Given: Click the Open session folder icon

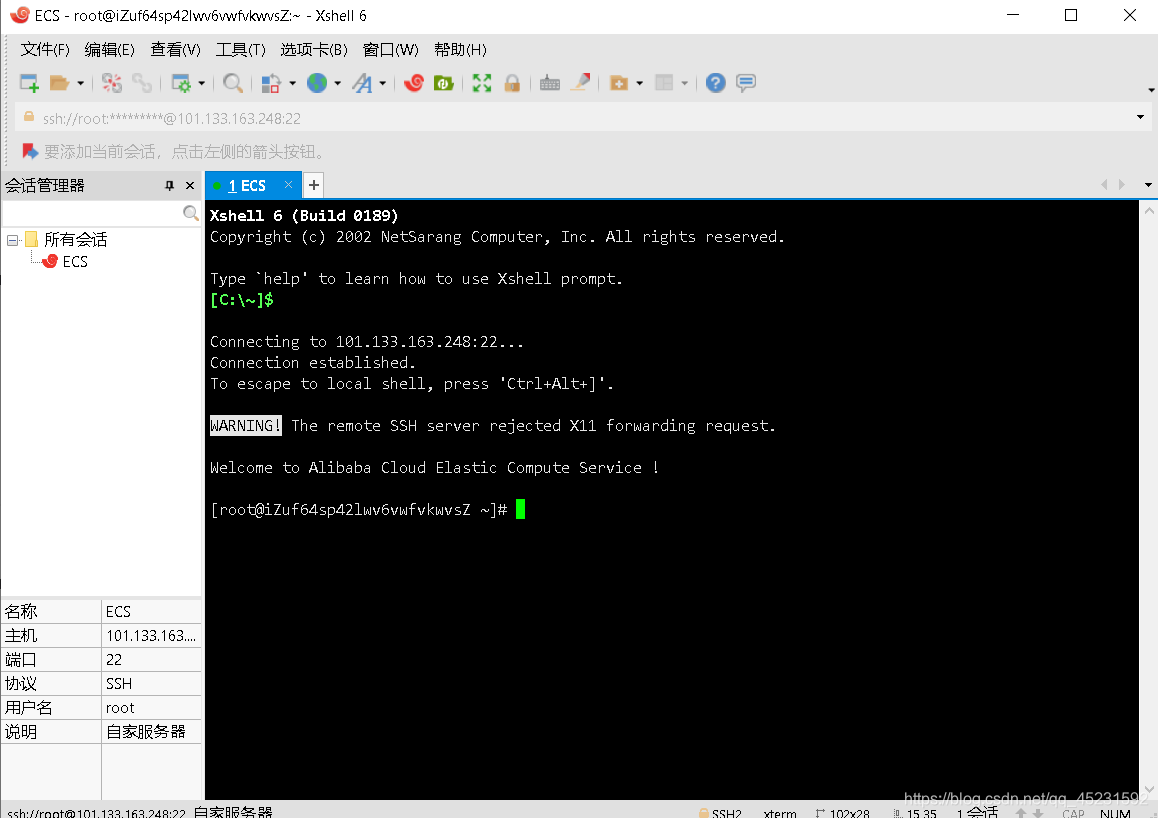Looking at the screenshot, I should coord(58,83).
